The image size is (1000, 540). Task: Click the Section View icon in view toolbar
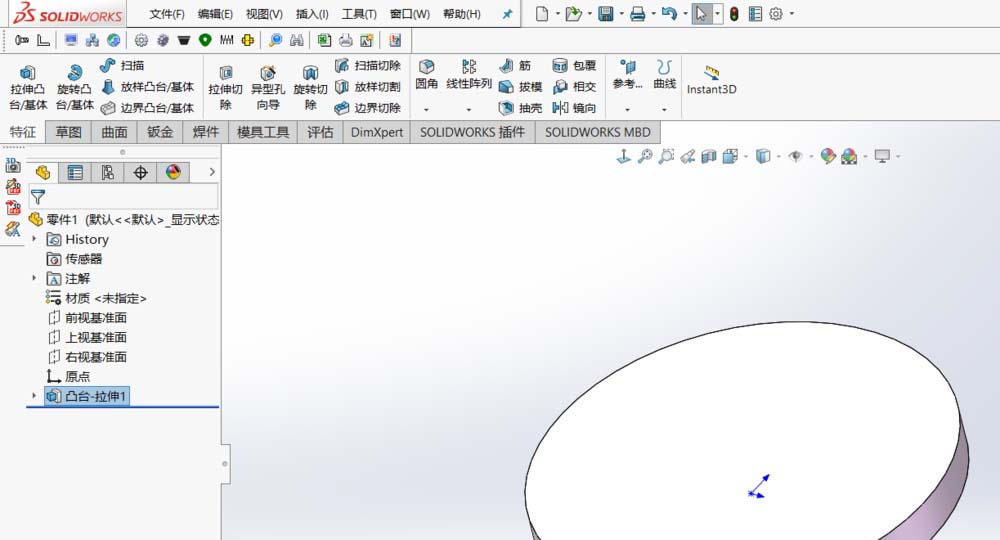tap(709, 156)
